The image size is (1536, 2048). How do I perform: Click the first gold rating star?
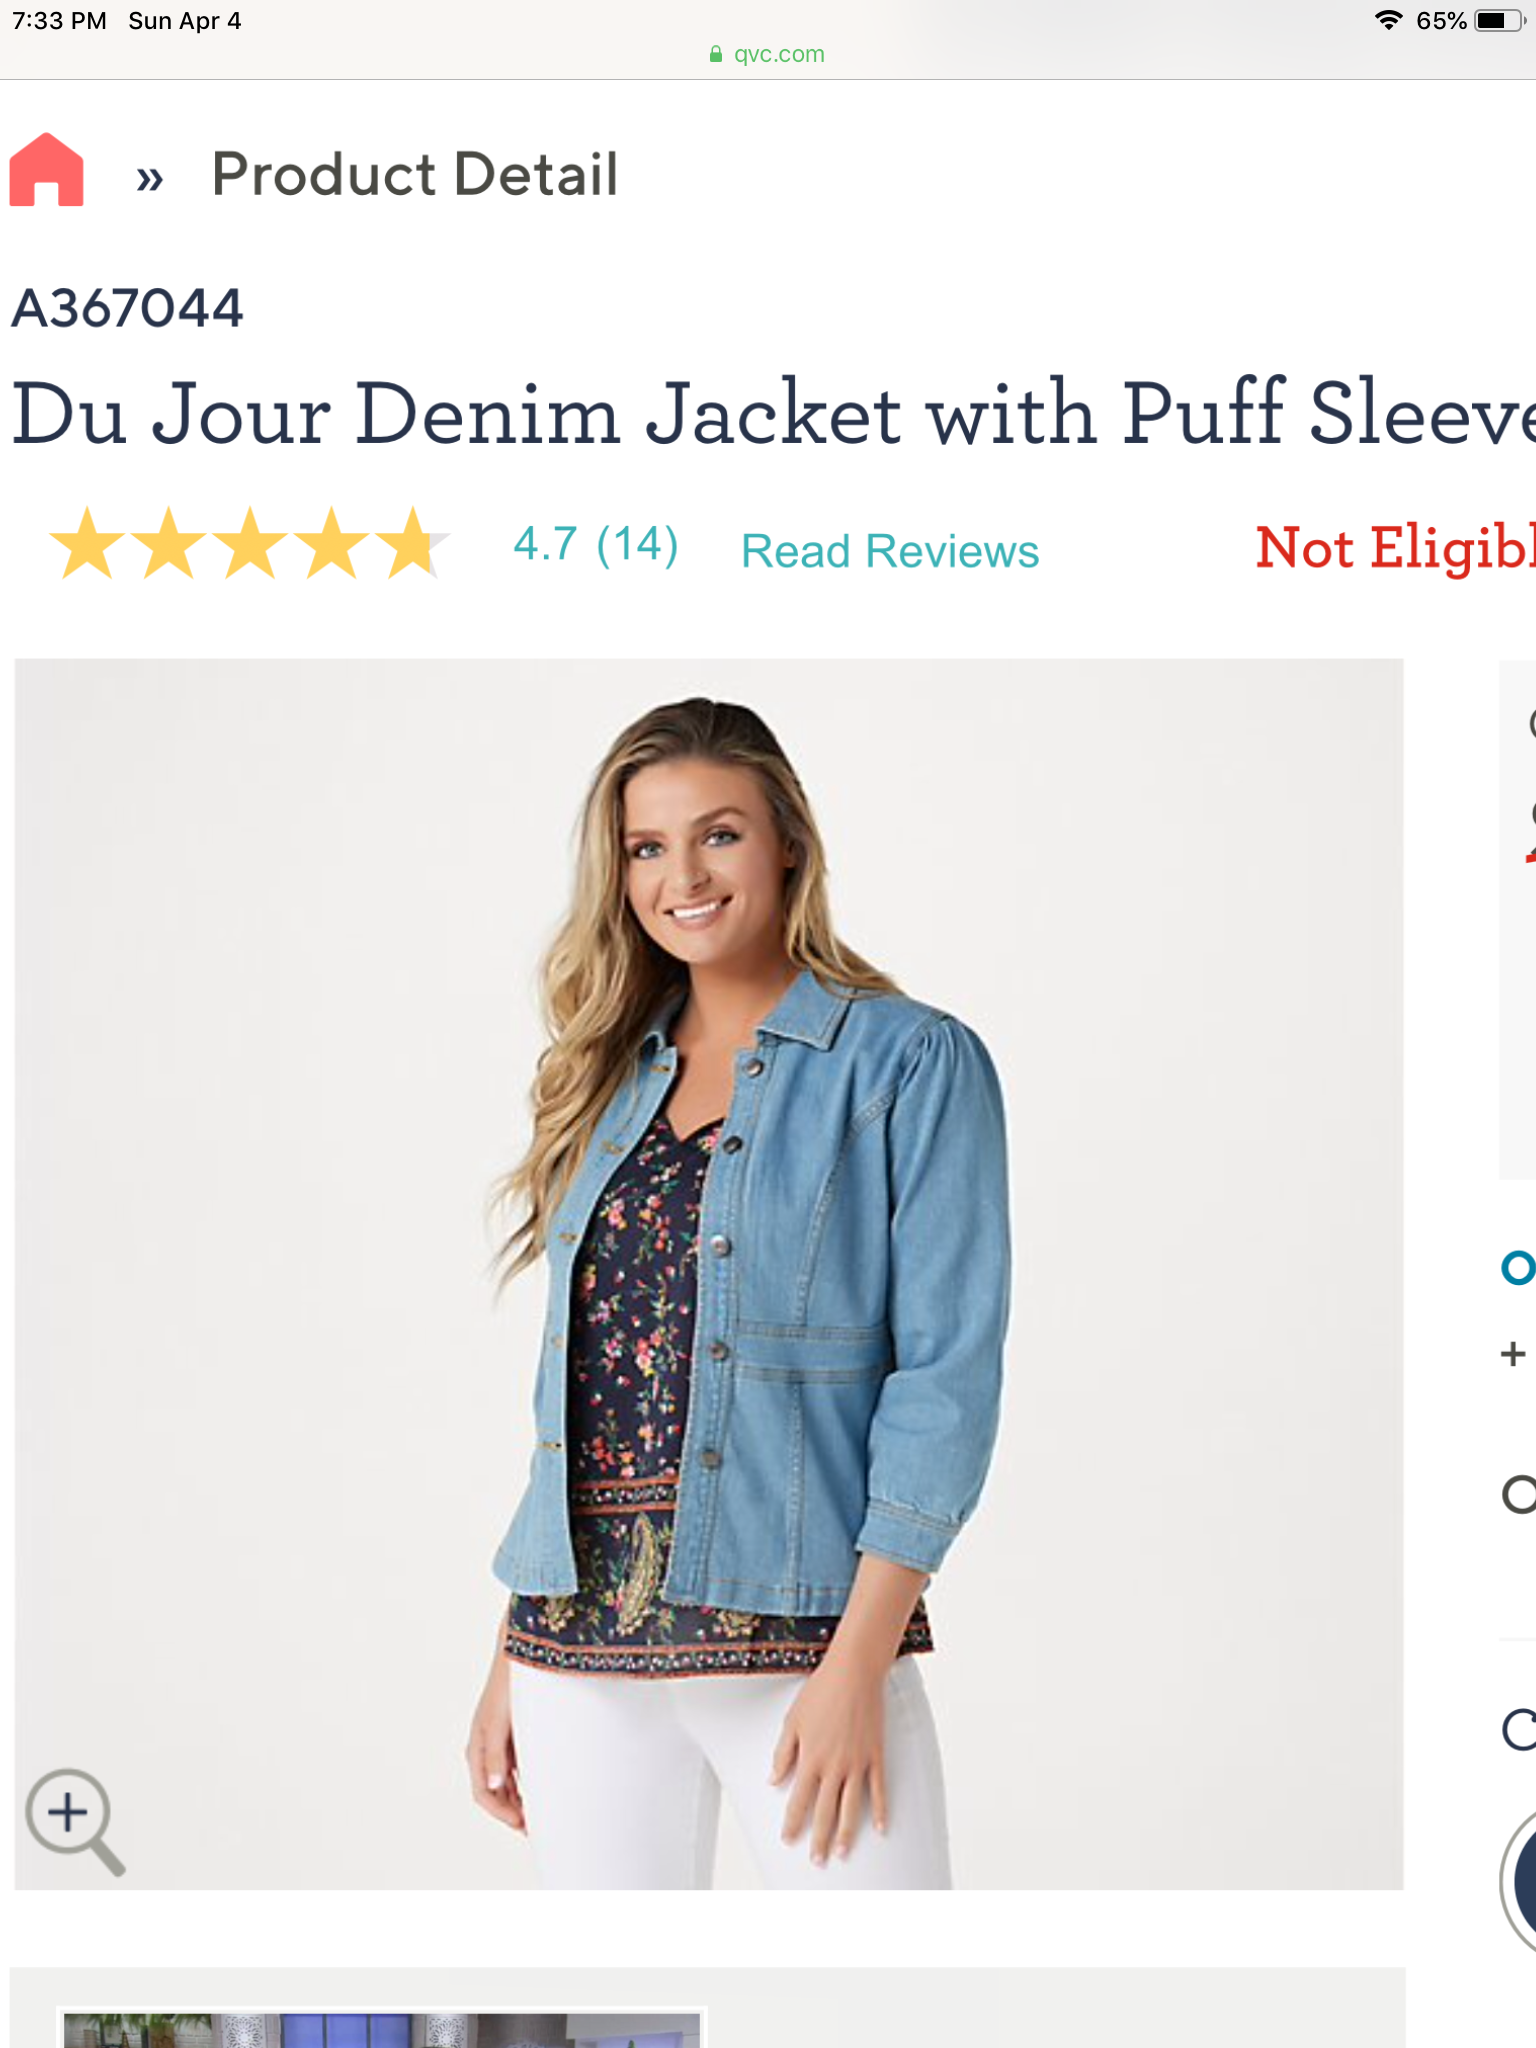(88, 545)
